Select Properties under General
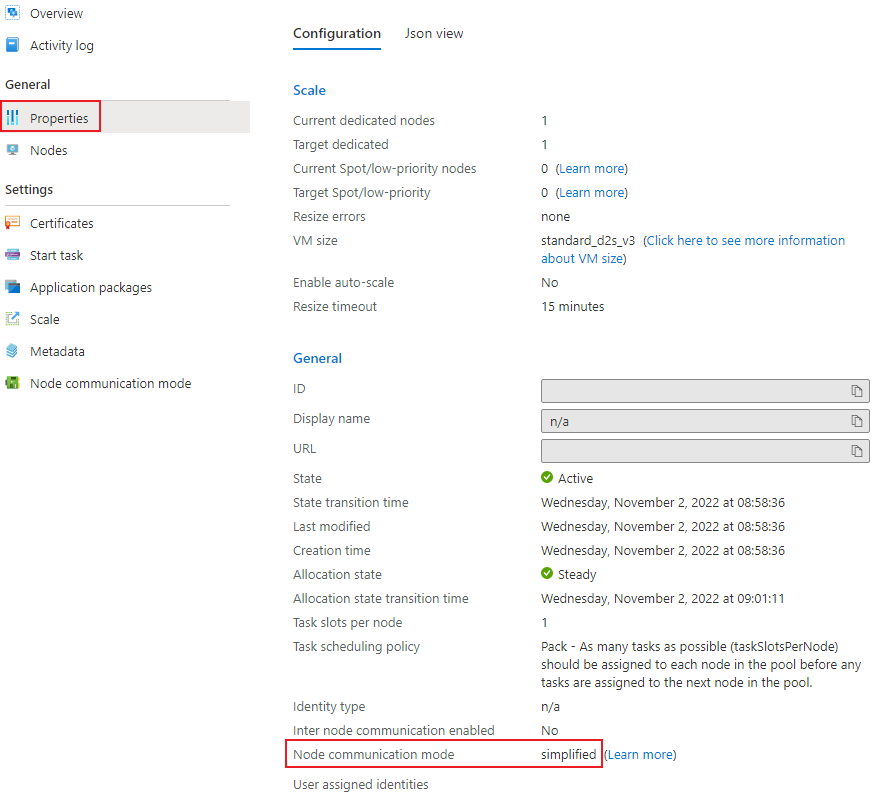879x807 pixels. point(60,117)
